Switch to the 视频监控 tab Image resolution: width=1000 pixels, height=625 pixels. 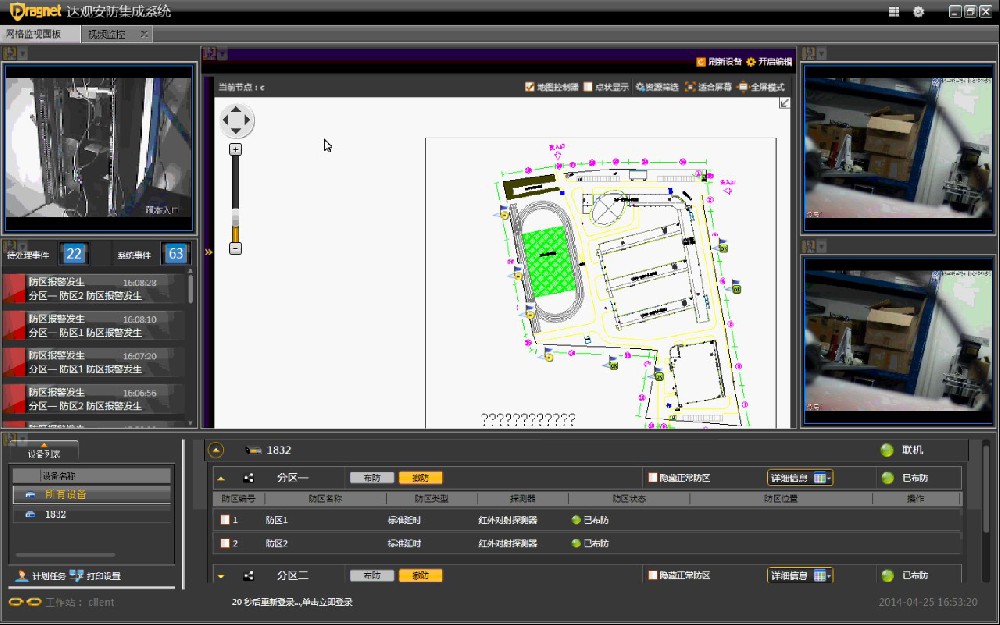coord(107,34)
